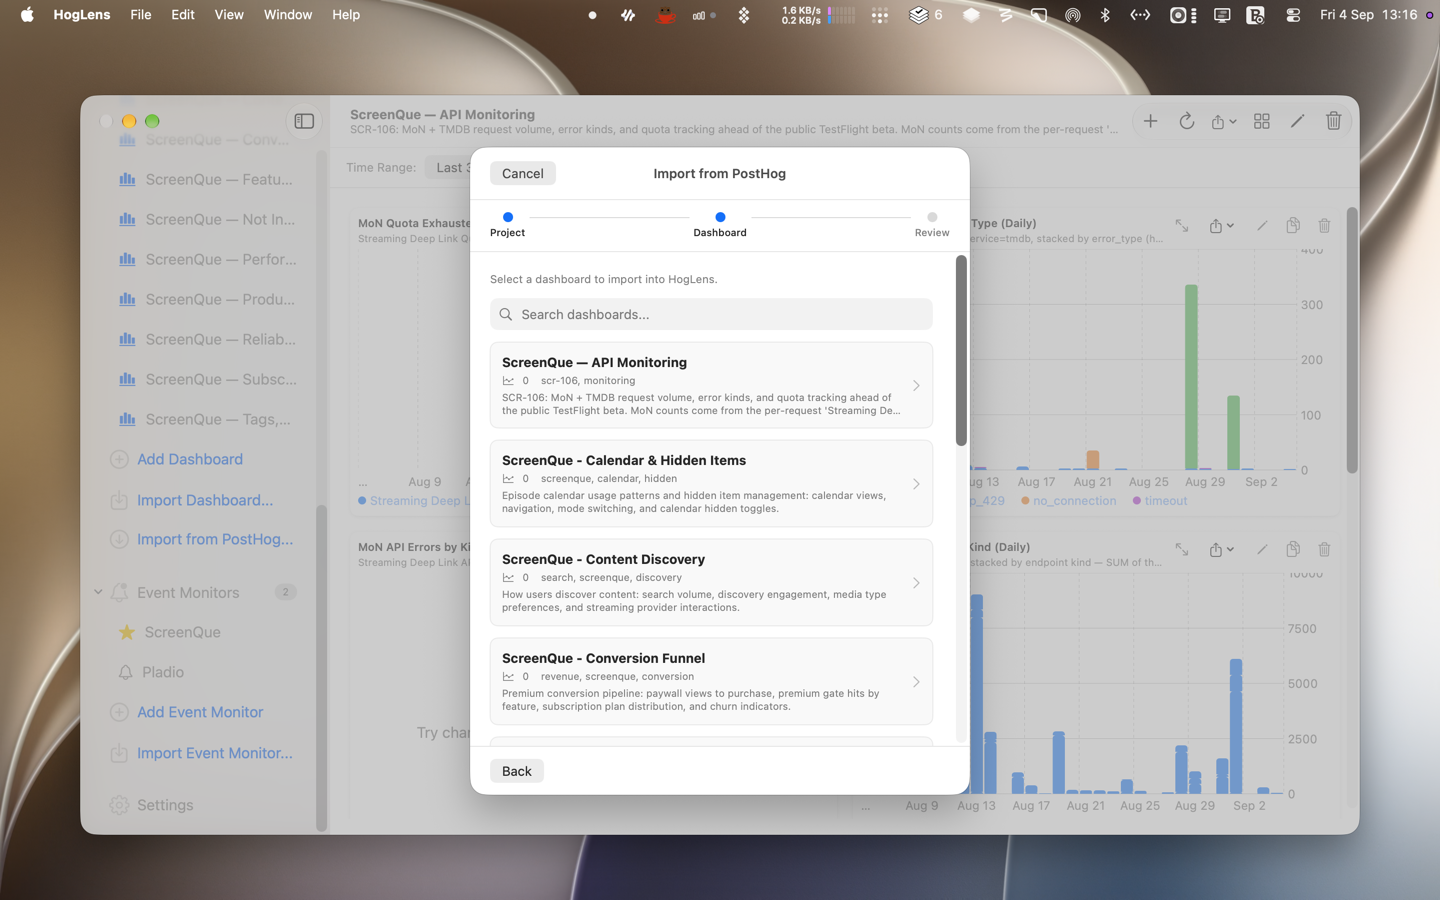Click the Streaming Deep L... legend entry

click(413, 501)
